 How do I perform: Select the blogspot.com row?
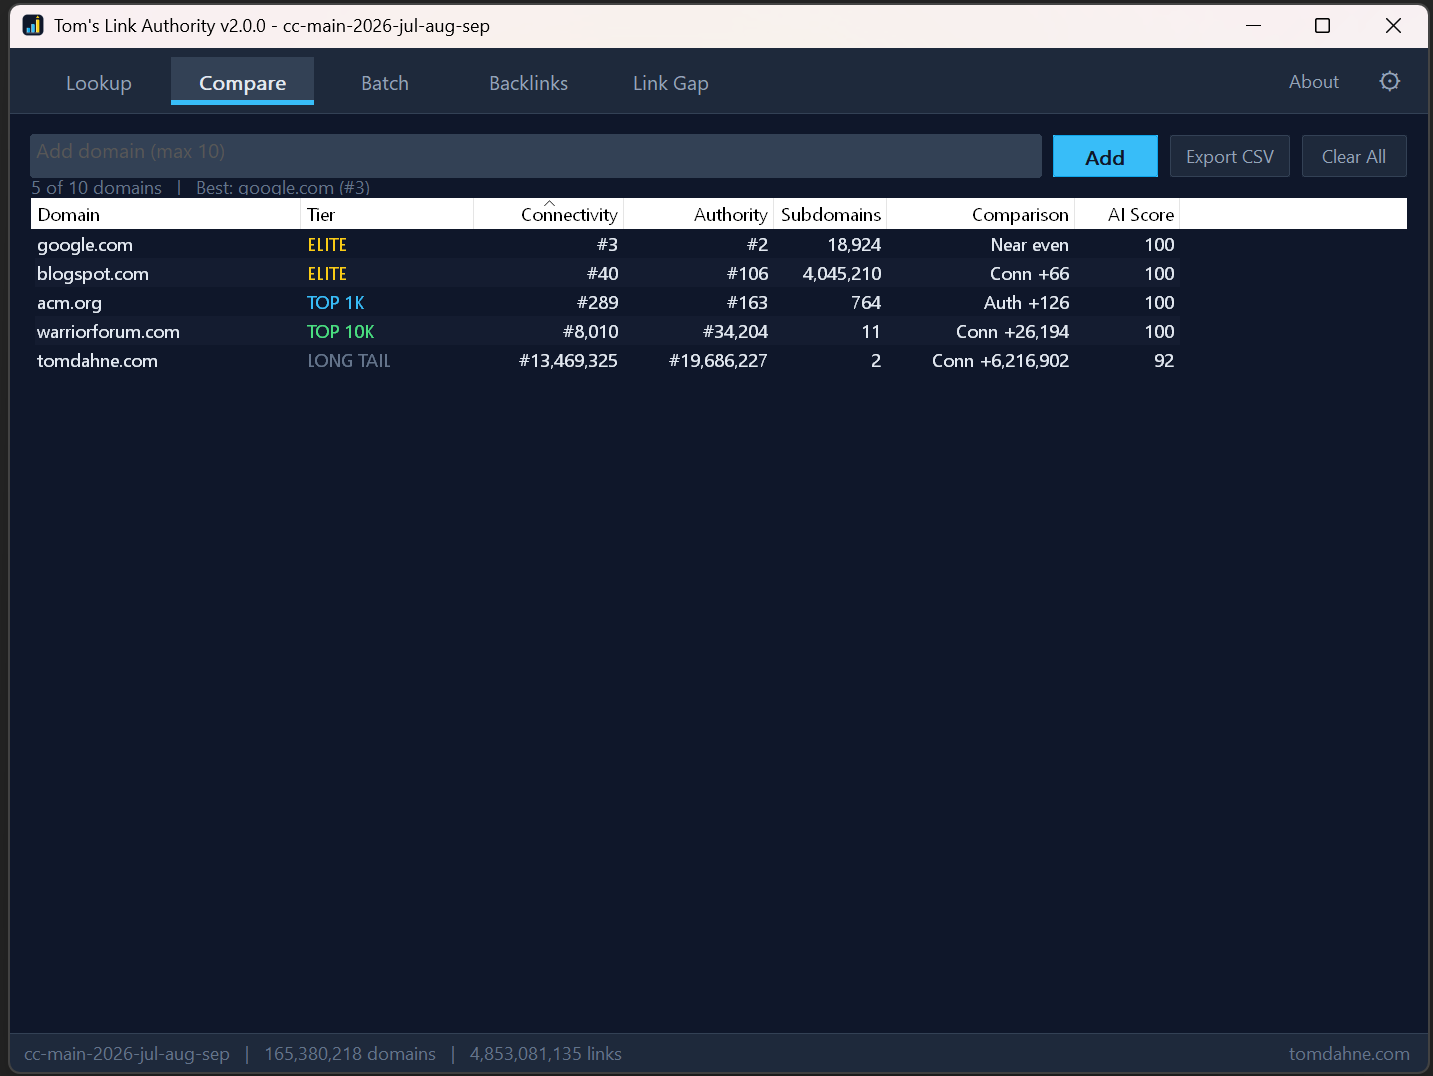click(605, 274)
